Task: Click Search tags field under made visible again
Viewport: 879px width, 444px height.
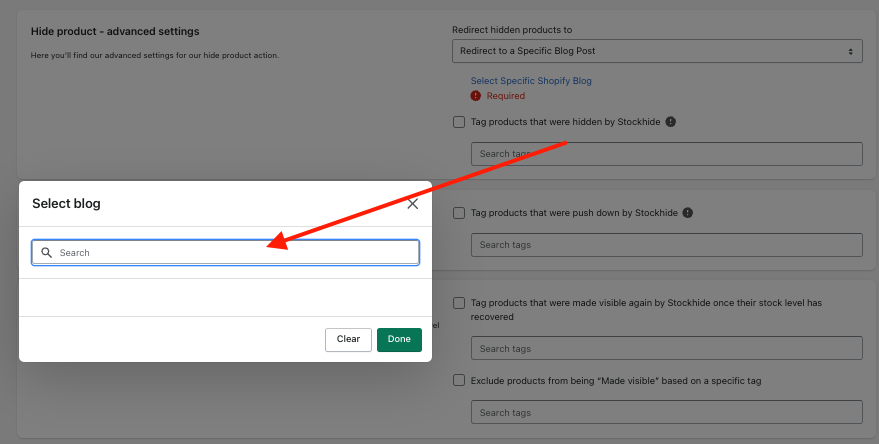Action: [x=666, y=349]
